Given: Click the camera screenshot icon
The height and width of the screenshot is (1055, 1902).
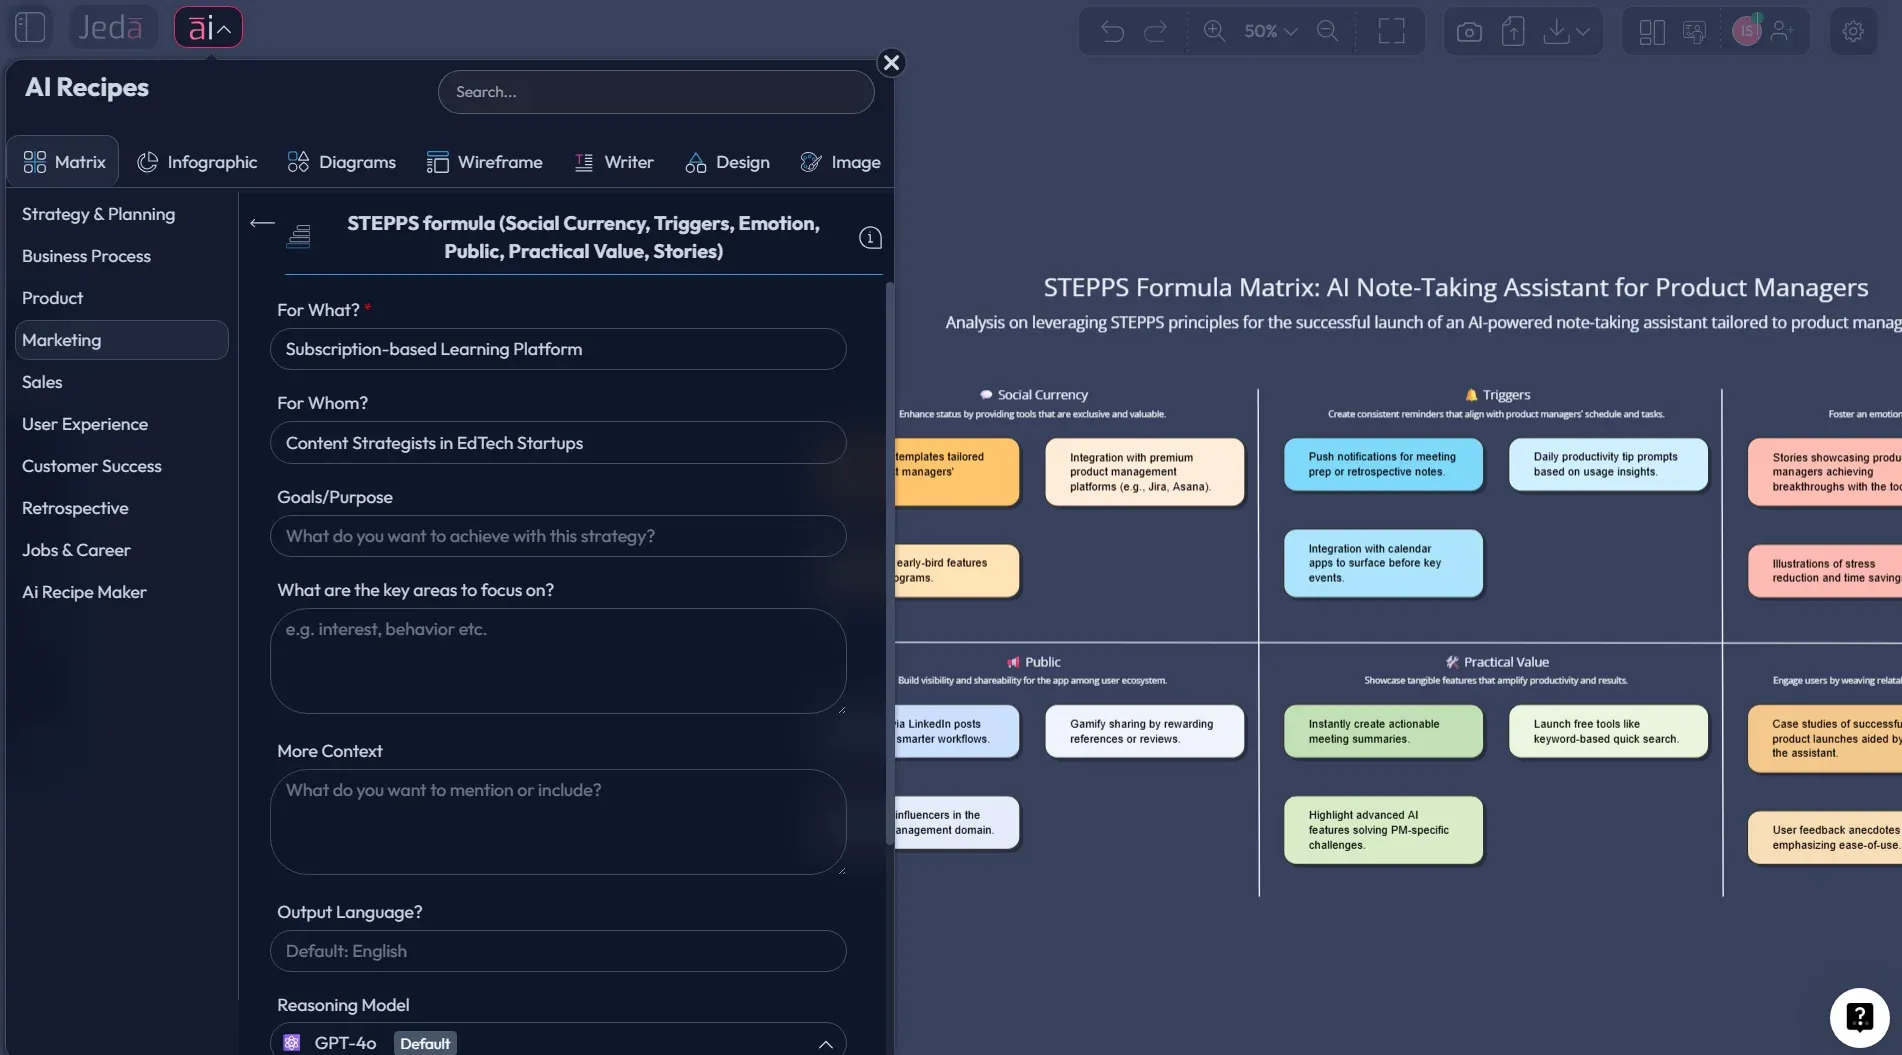Looking at the screenshot, I should (x=1468, y=31).
